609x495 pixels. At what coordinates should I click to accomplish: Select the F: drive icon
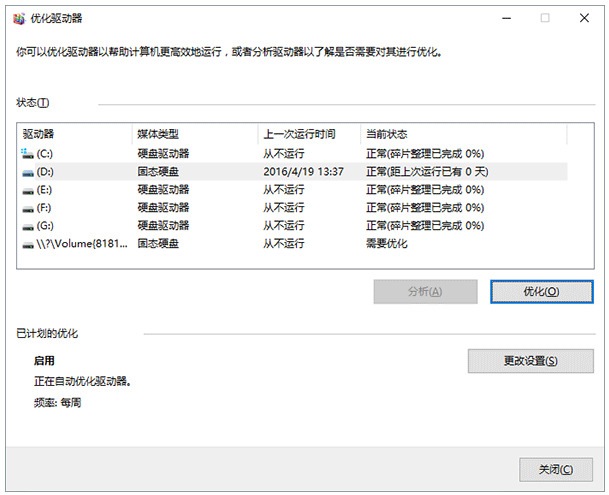[27, 208]
